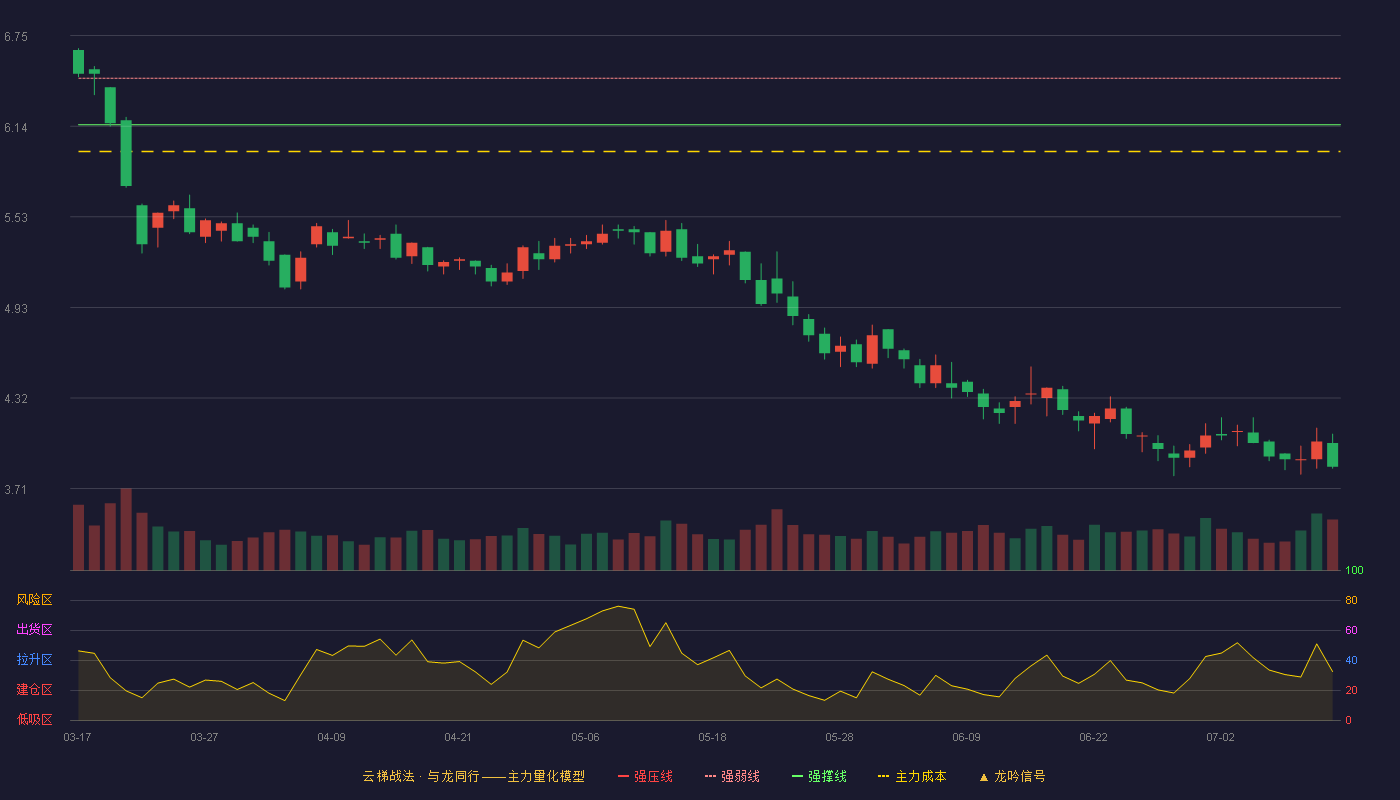Toggle the green 强撑线 legend entry
1400x800 pixels.
click(819, 776)
